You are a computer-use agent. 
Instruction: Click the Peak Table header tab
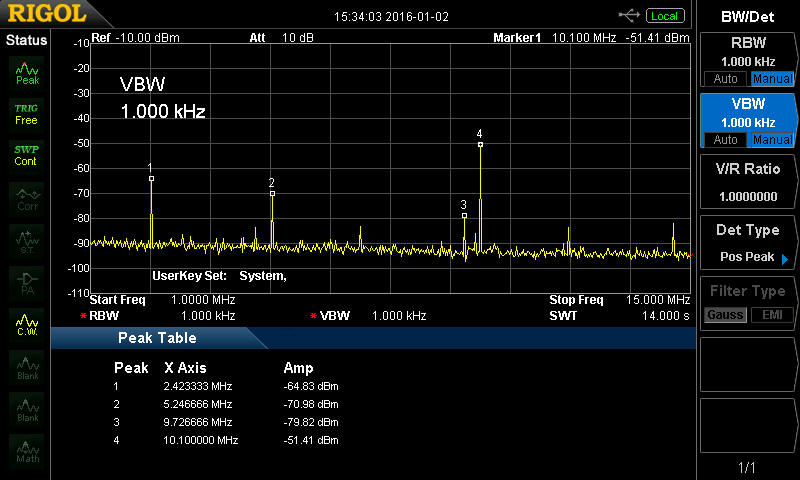pyautogui.click(x=157, y=338)
